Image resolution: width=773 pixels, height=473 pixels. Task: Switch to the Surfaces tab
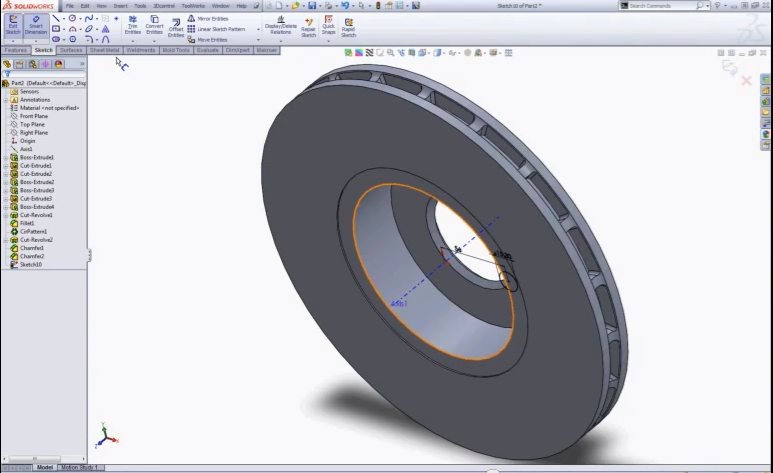[x=71, y=50]
